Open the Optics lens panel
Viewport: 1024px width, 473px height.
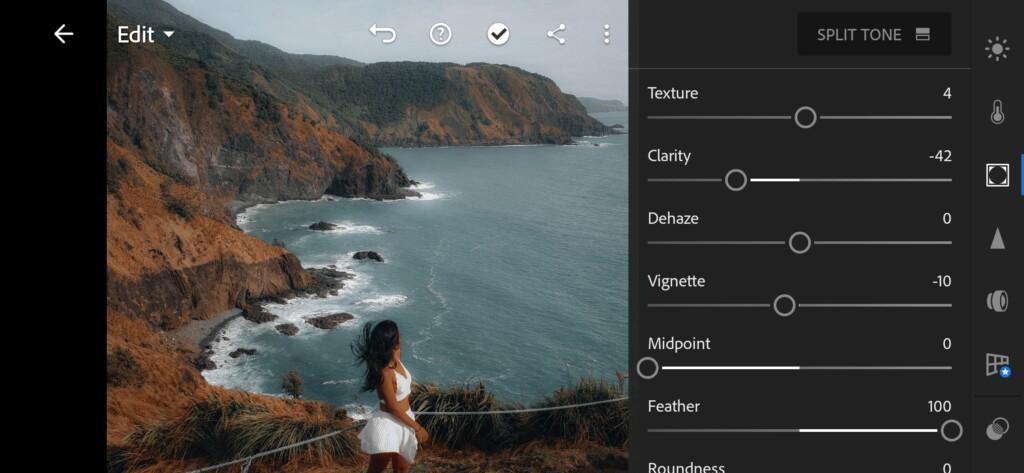[x=997, y=301]
